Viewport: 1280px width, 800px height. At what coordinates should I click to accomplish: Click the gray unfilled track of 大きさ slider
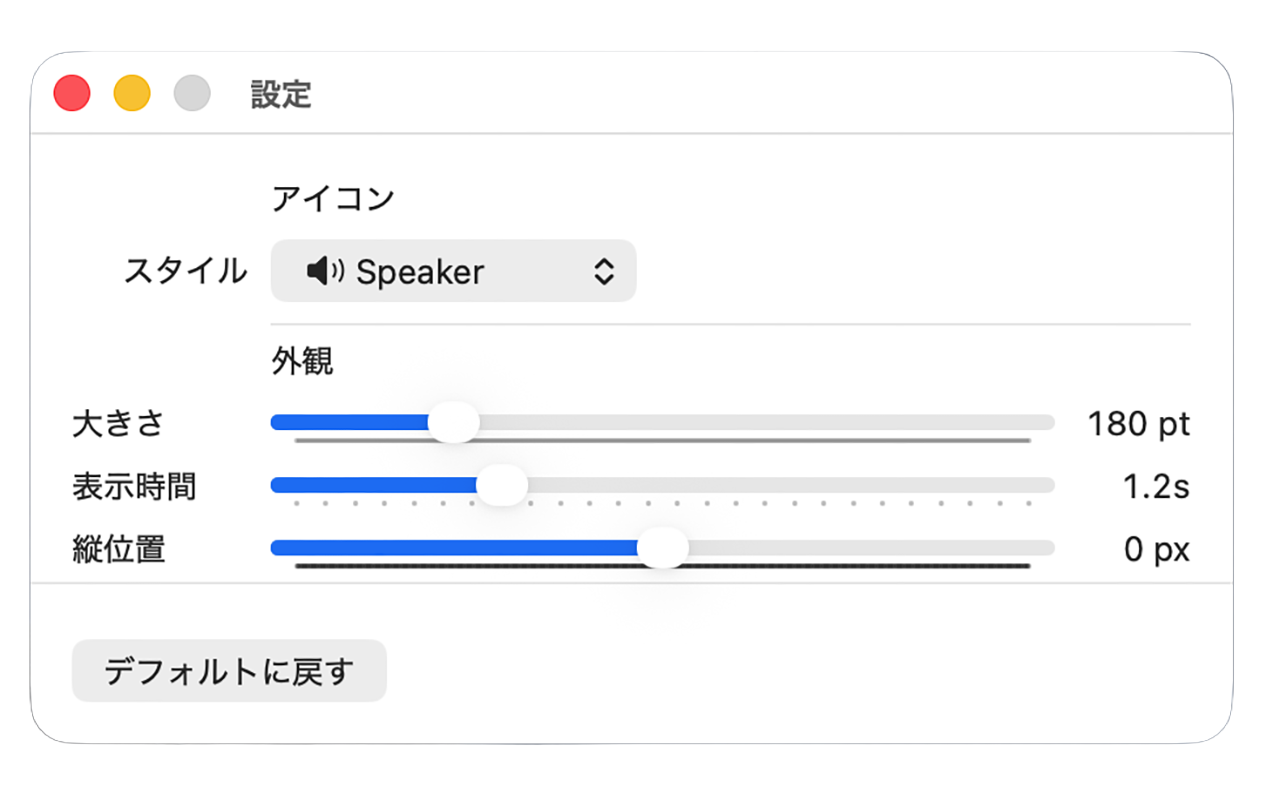pos(760,423)
